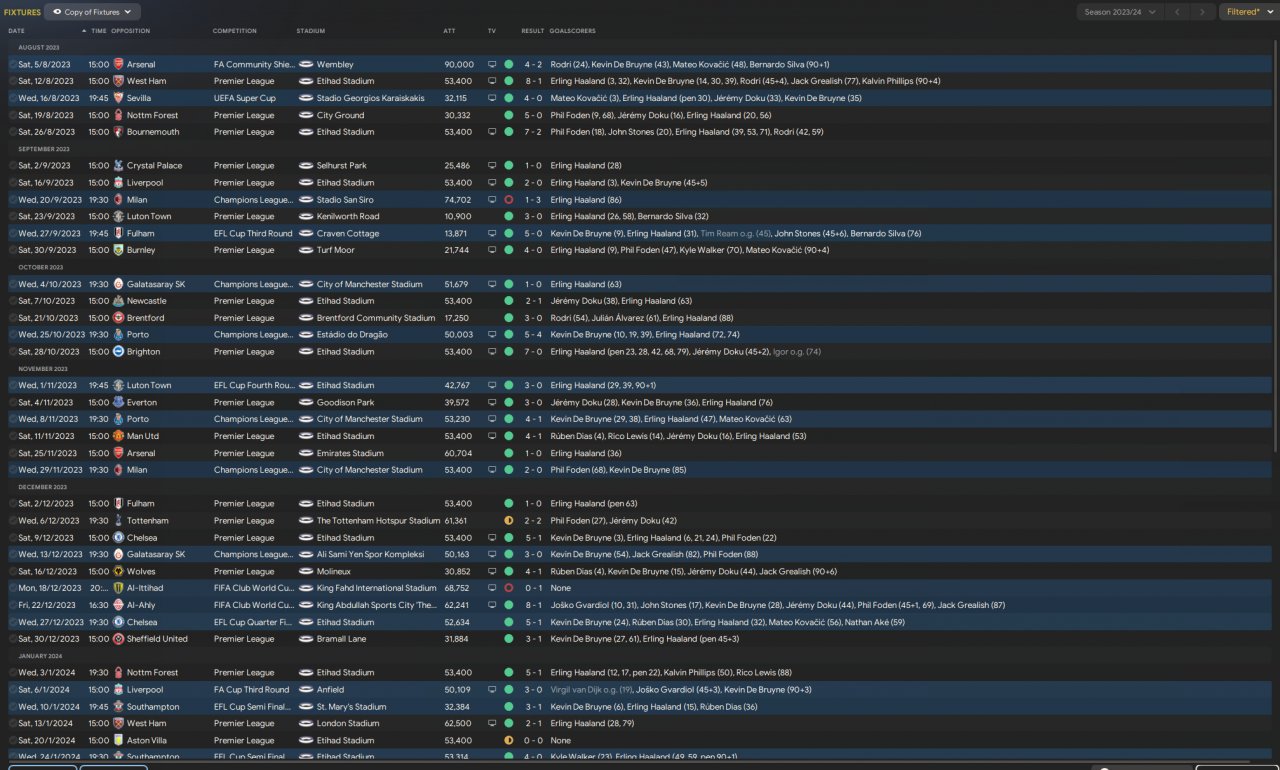Screen dimensions: 1280x770
Task: Open the 5 - 4 result against Porto
Action: tap(532, 335)
